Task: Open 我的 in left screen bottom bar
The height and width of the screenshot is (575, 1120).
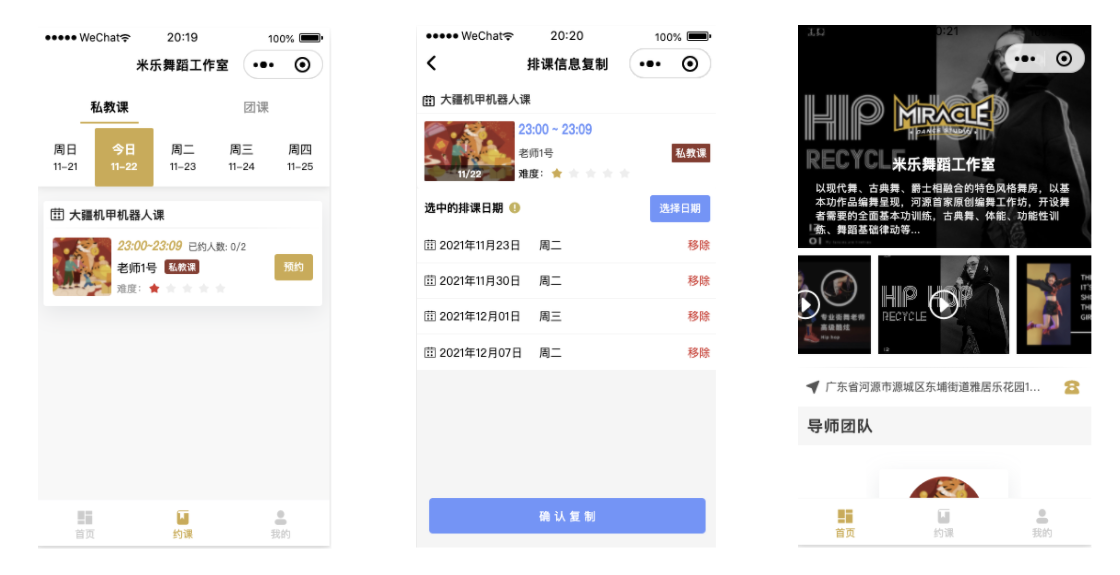Action: [281, 524]
